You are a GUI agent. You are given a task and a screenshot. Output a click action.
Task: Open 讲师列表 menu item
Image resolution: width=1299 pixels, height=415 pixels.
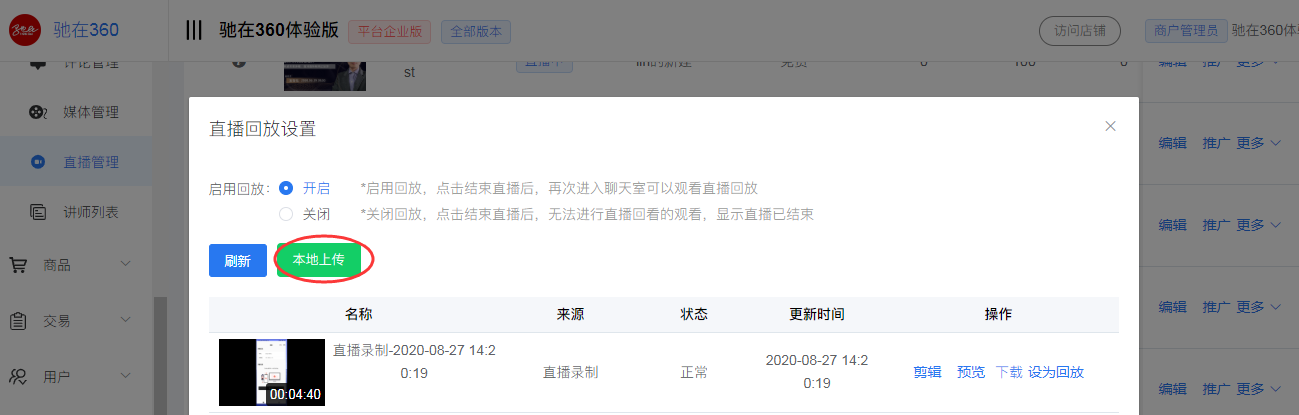point(76,212)
